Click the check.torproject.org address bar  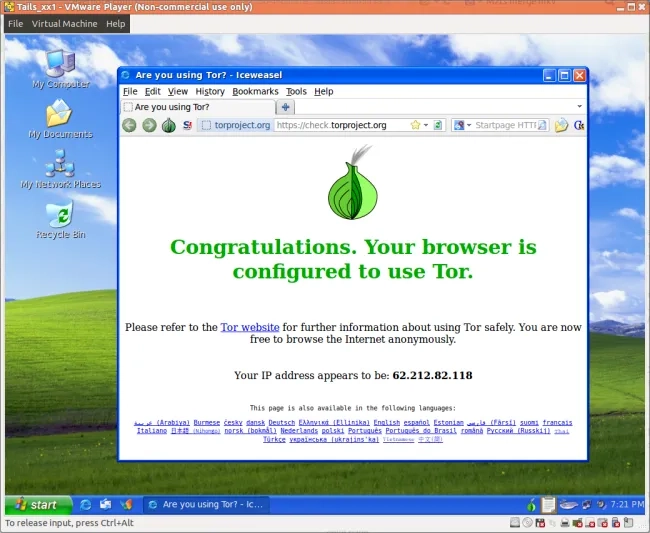coord(340,125)
